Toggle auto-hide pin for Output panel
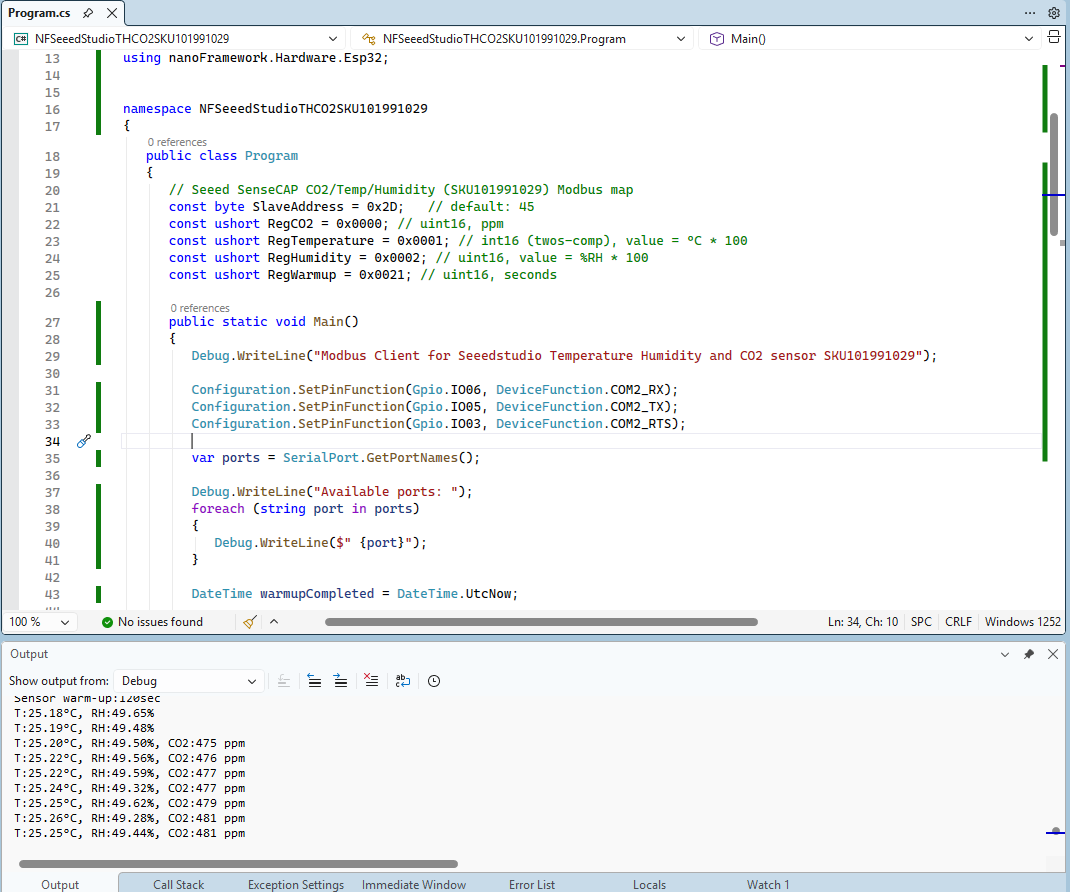 pyautogui.click(x=1029, y=654)
